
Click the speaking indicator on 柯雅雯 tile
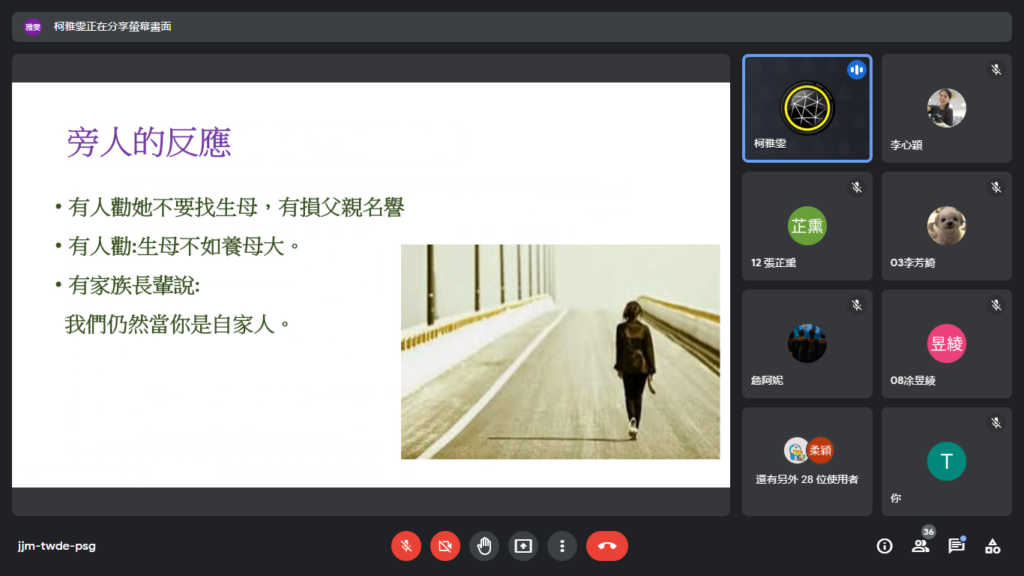click(856, 70)
